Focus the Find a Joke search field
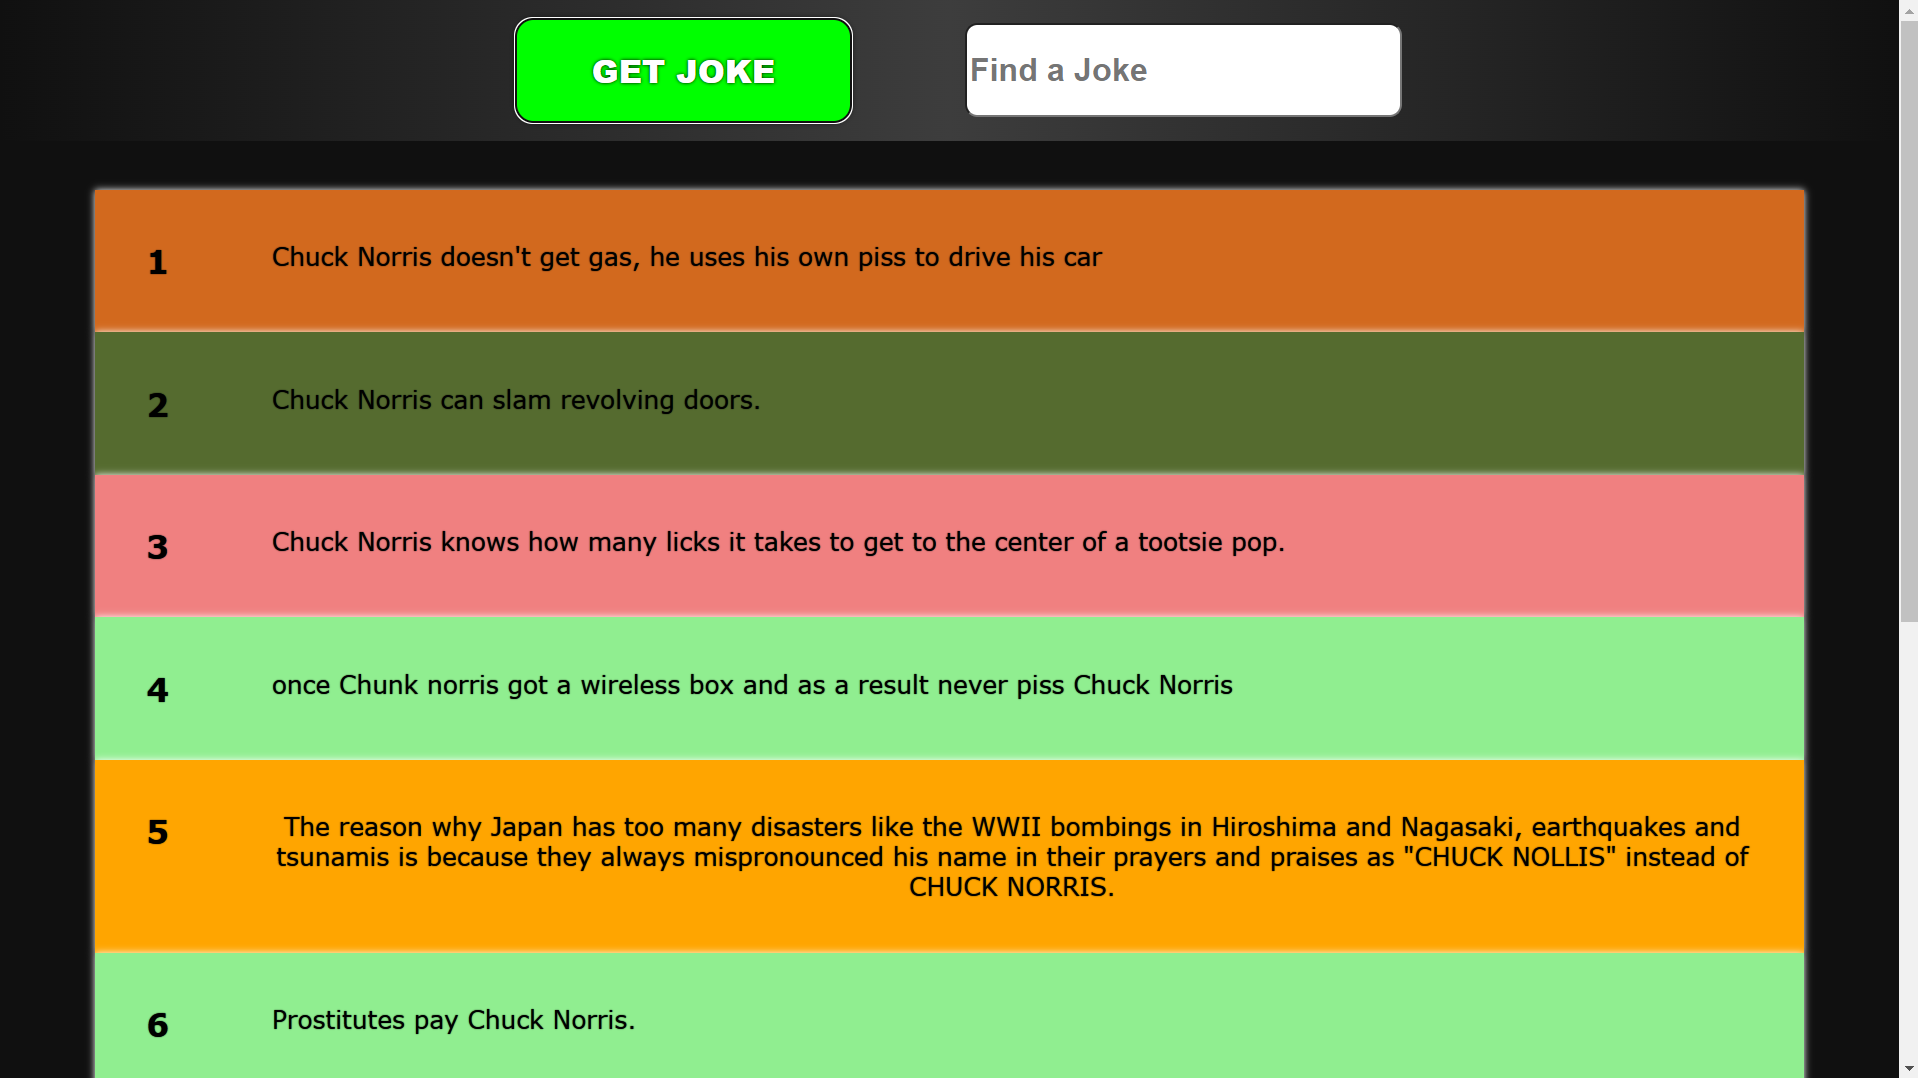Viewport: 1918px width, 1078px height. [1182, 71]
